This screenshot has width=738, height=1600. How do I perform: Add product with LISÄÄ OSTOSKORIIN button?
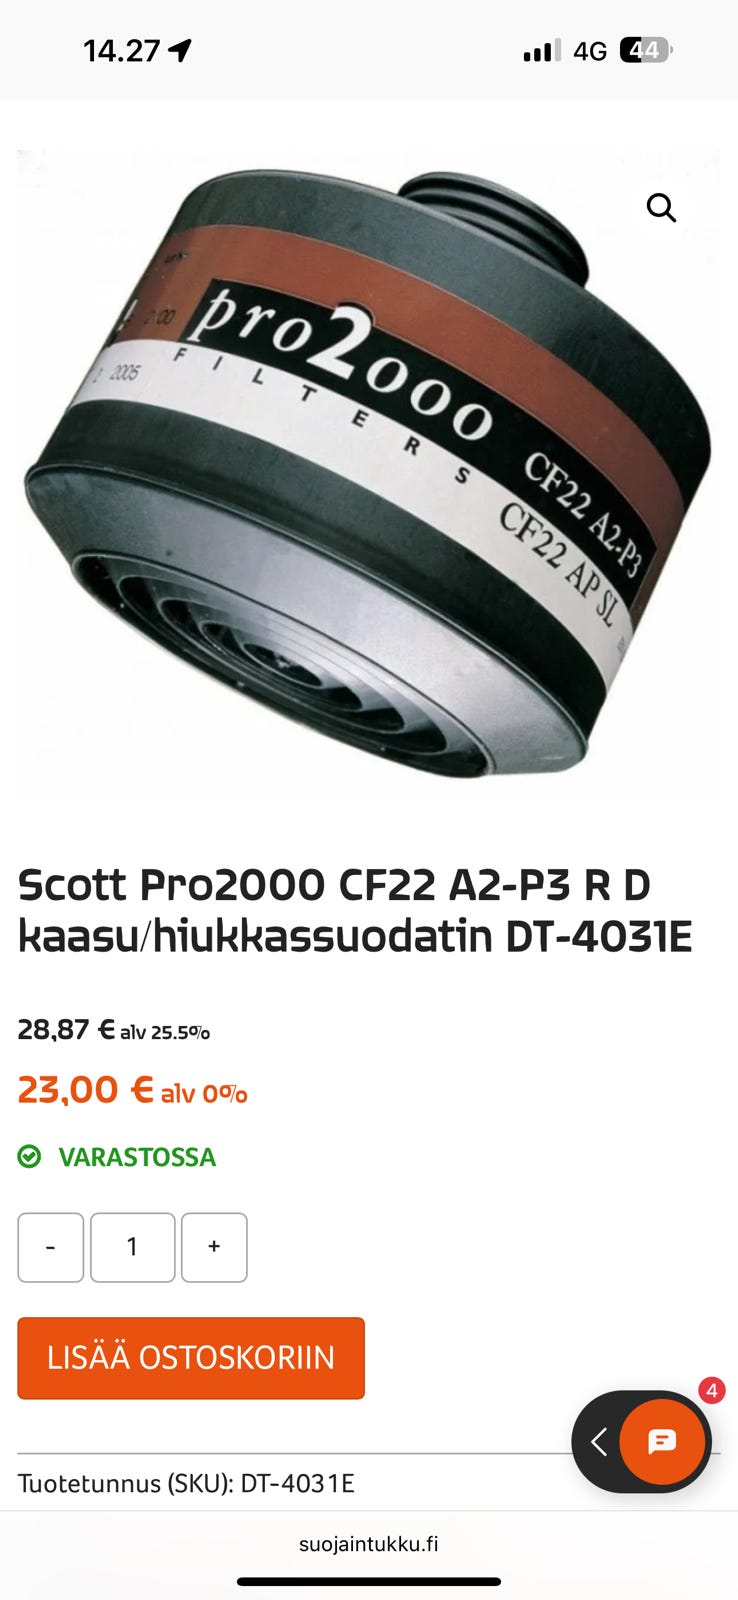click(x=191, y=1357)
